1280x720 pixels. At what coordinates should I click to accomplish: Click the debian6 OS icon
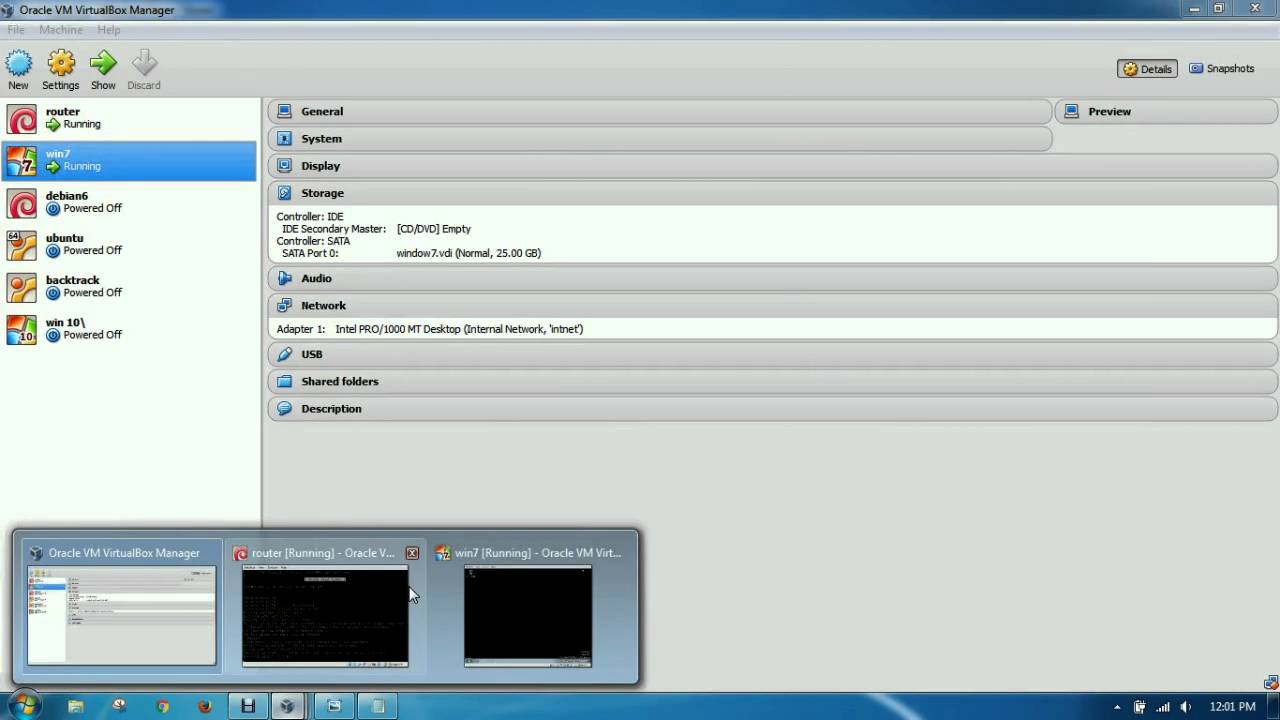(22, 203)
